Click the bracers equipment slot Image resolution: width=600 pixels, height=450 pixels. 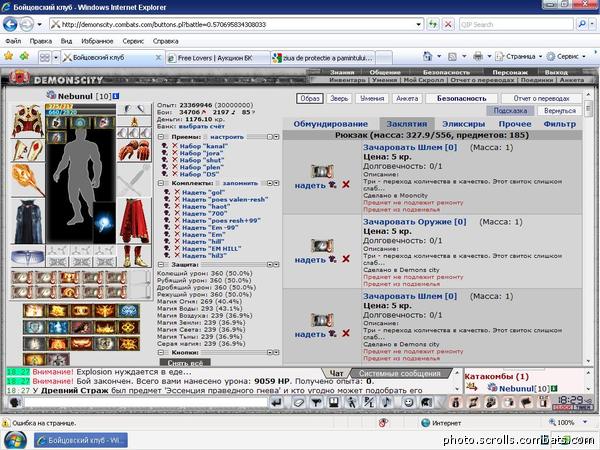tap(27, 150)
